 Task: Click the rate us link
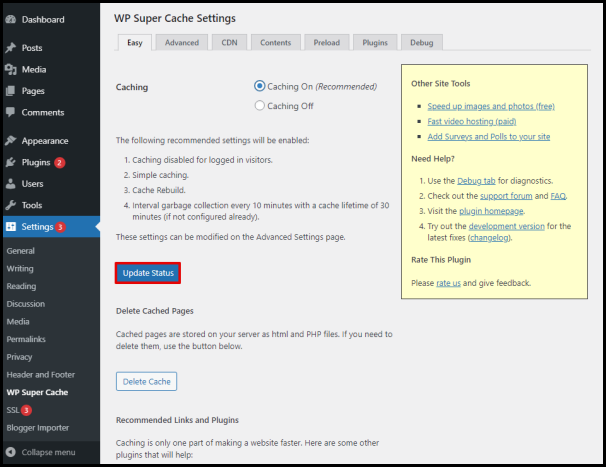point(448,283)
